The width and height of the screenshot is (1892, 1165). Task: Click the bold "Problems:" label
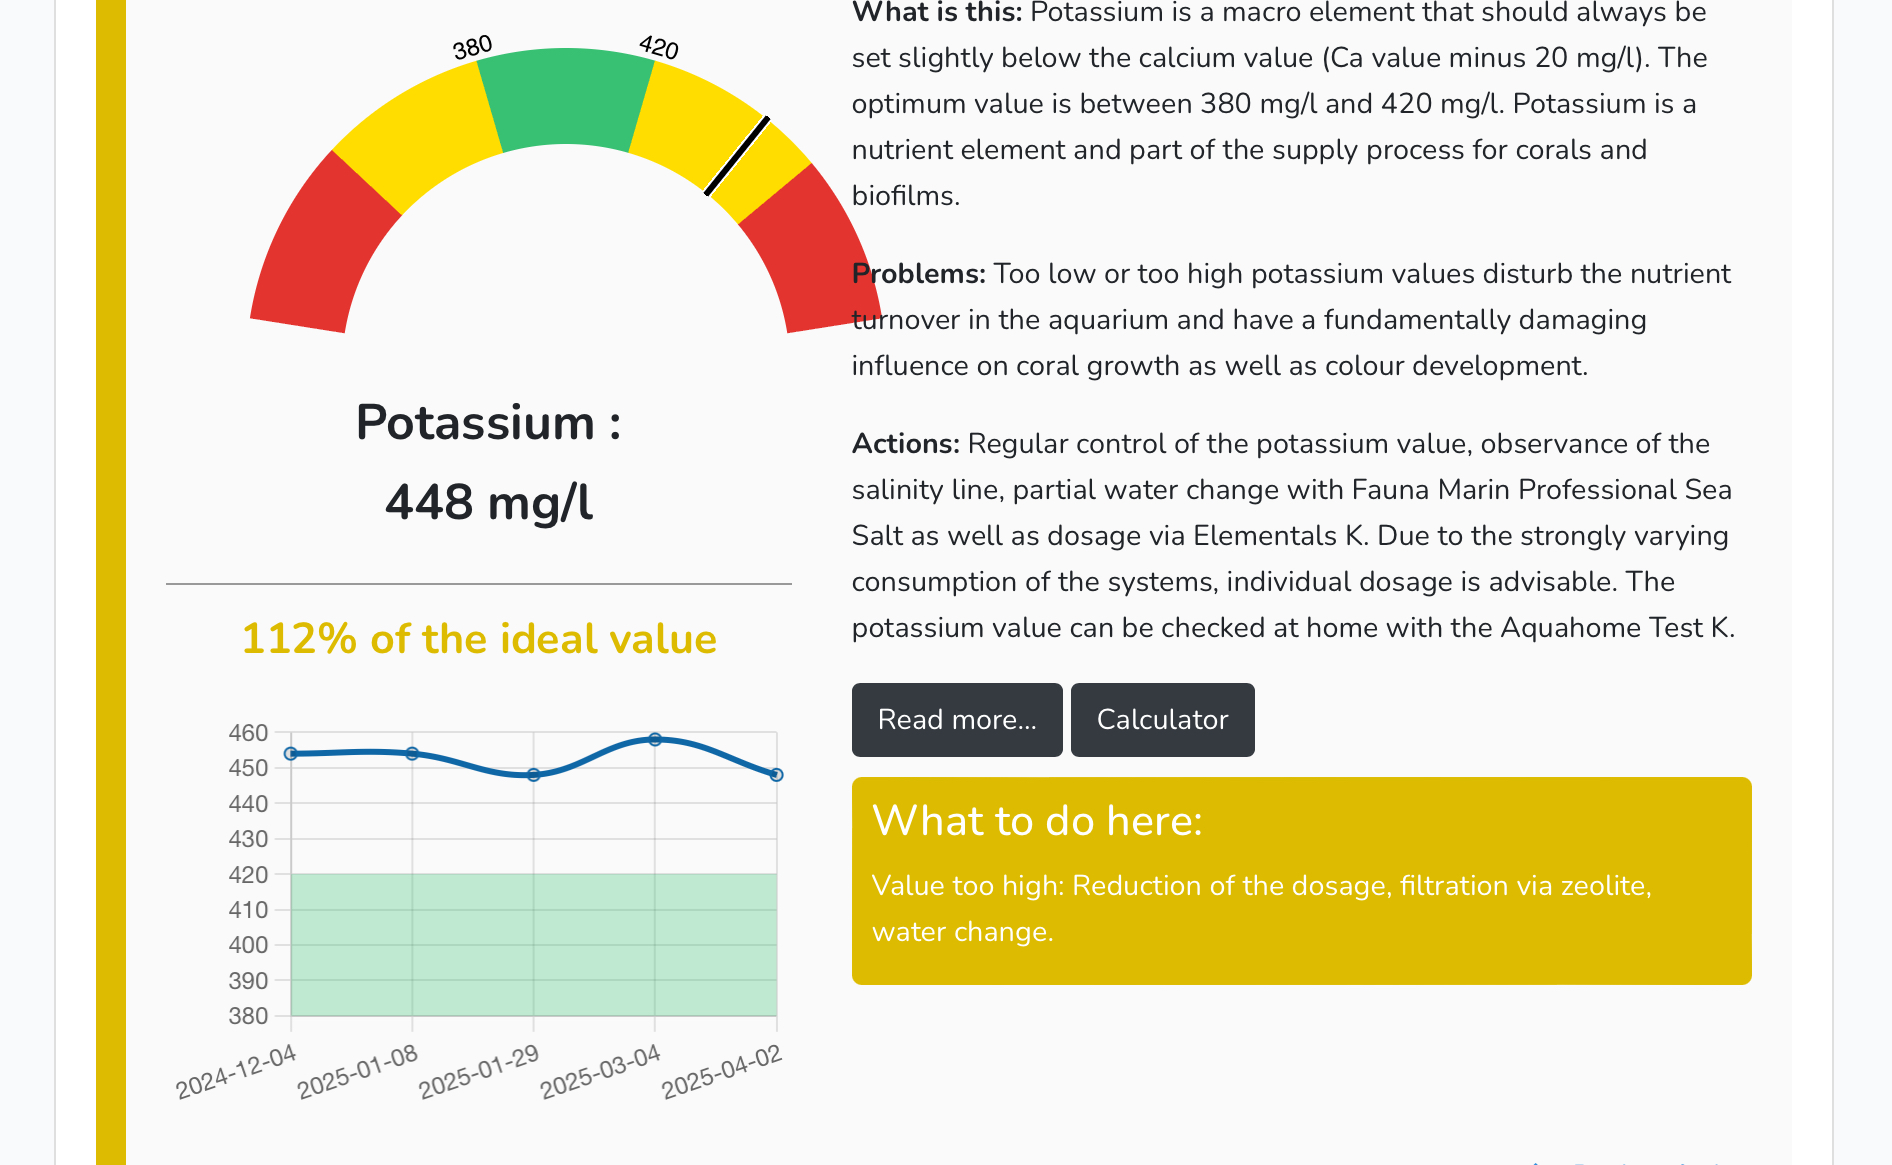pyautogui.click(x=918, y=274)
